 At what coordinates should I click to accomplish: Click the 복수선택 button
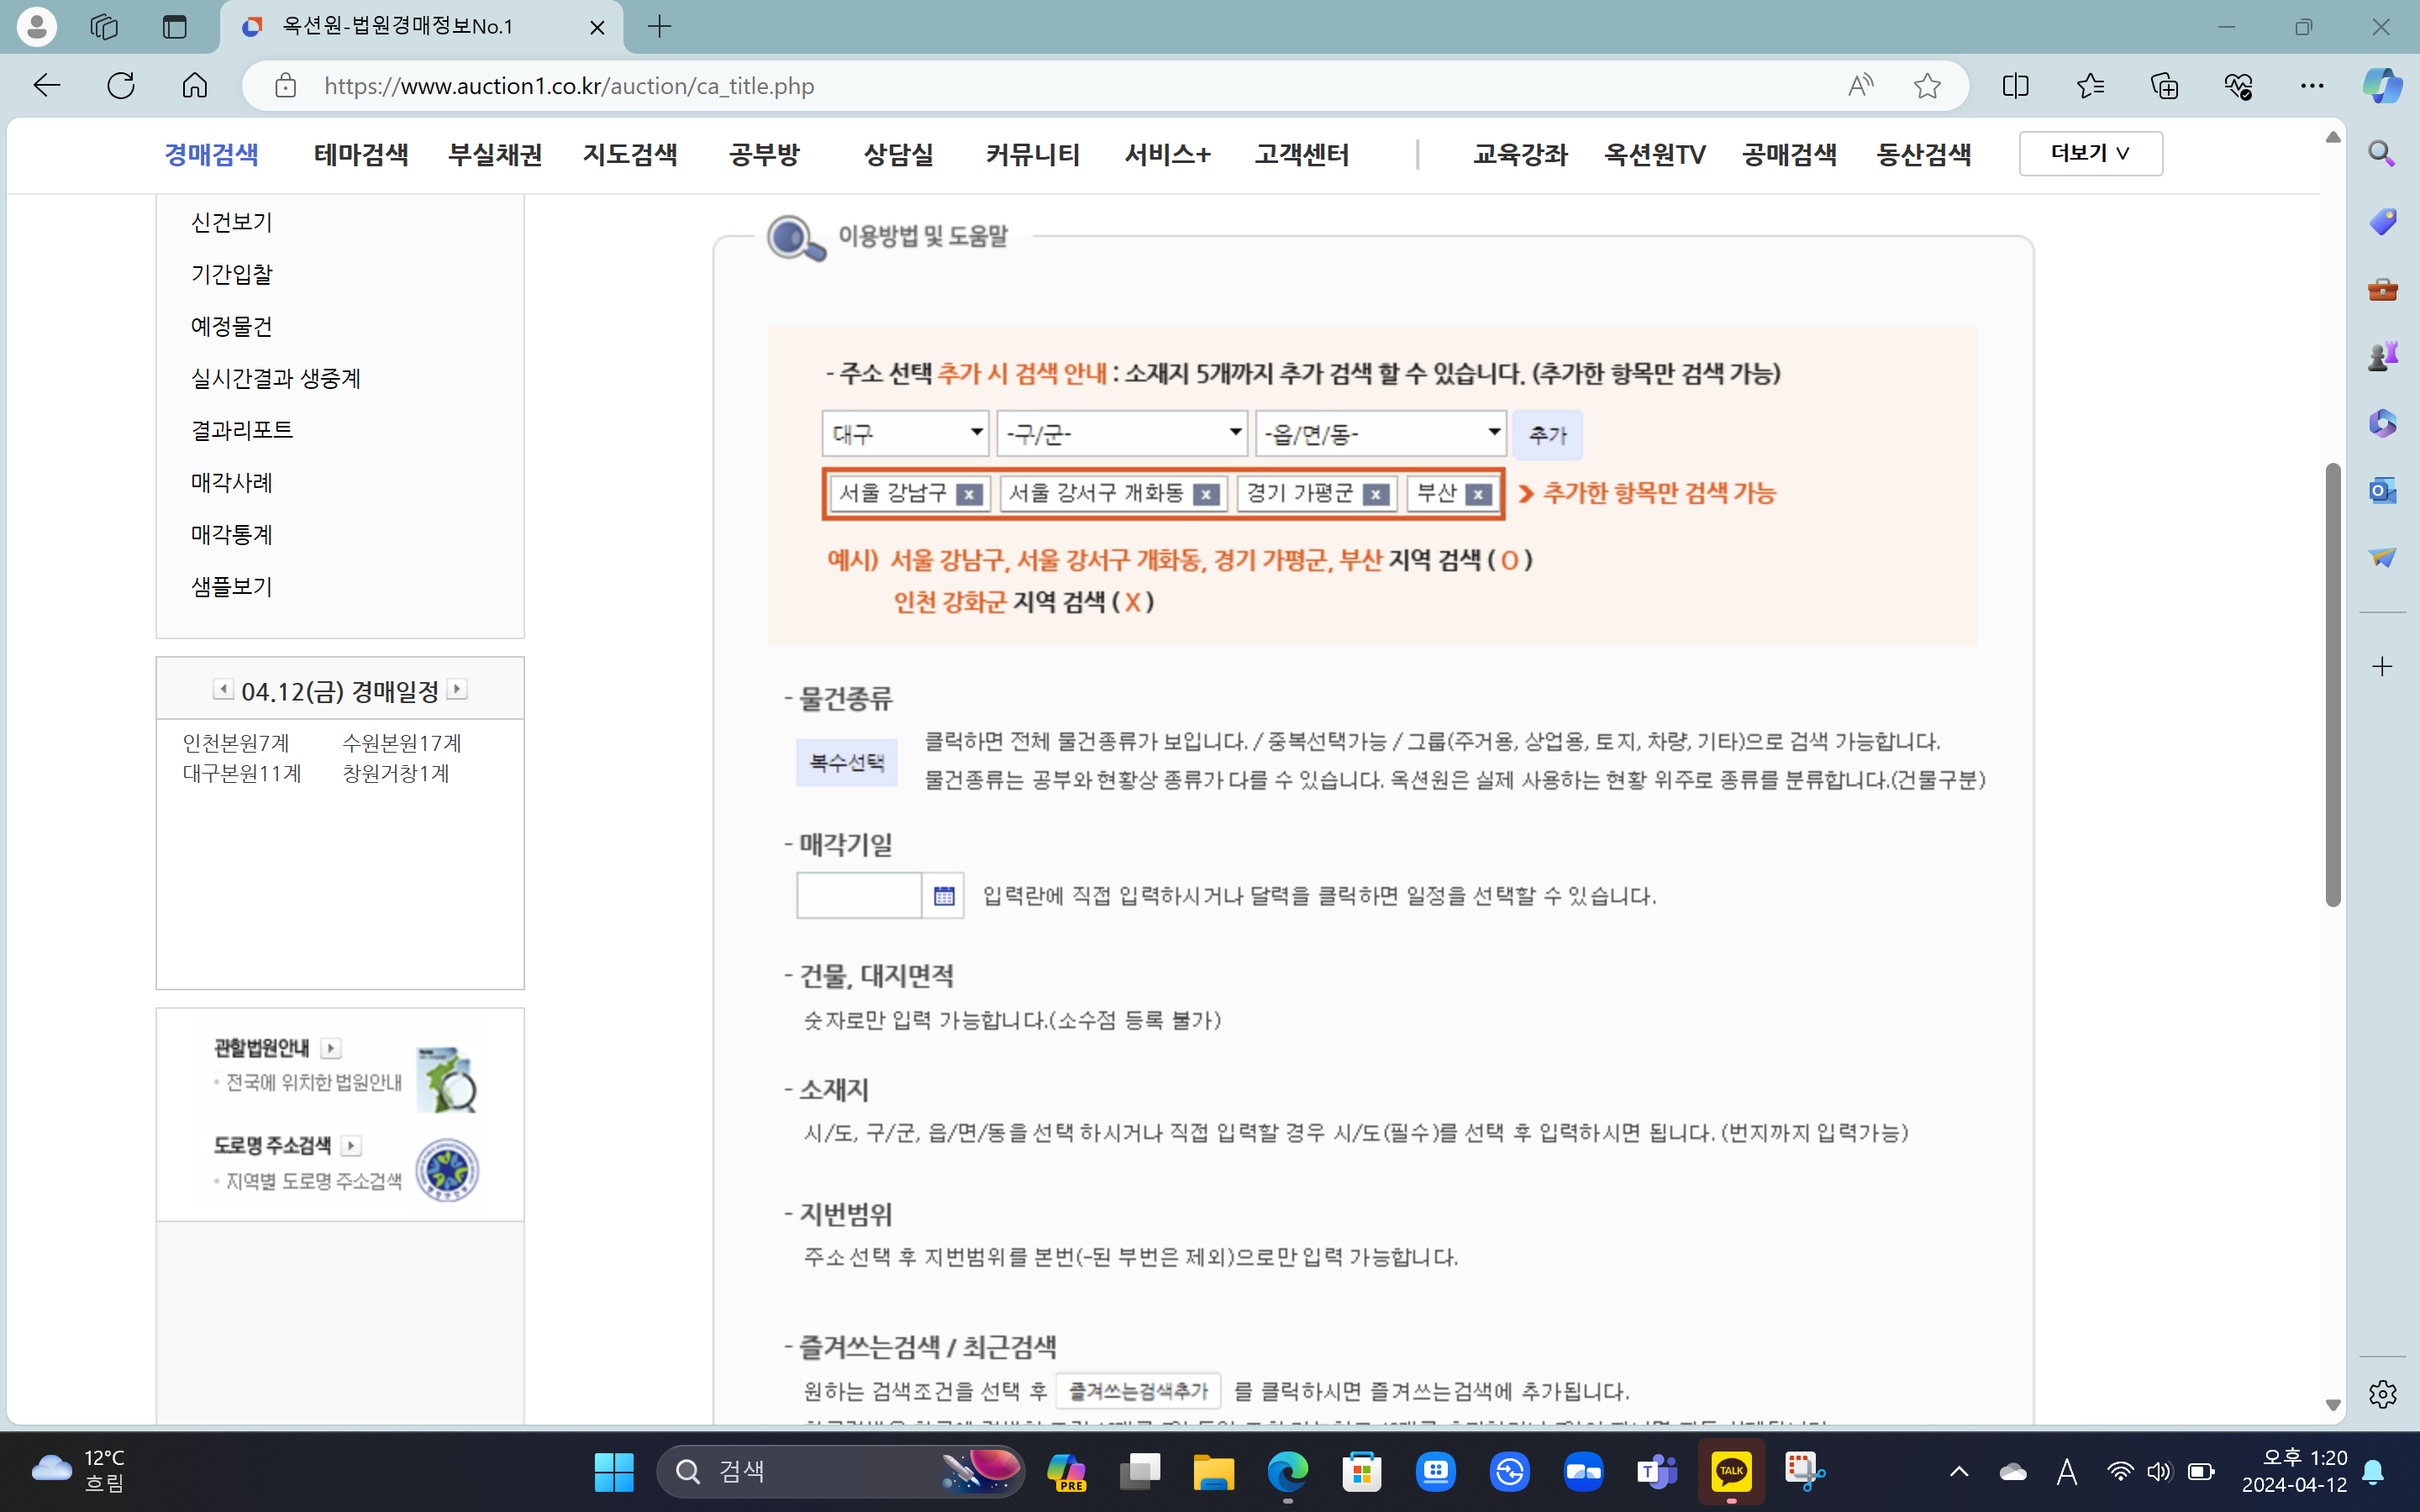(x=846, y=763)
